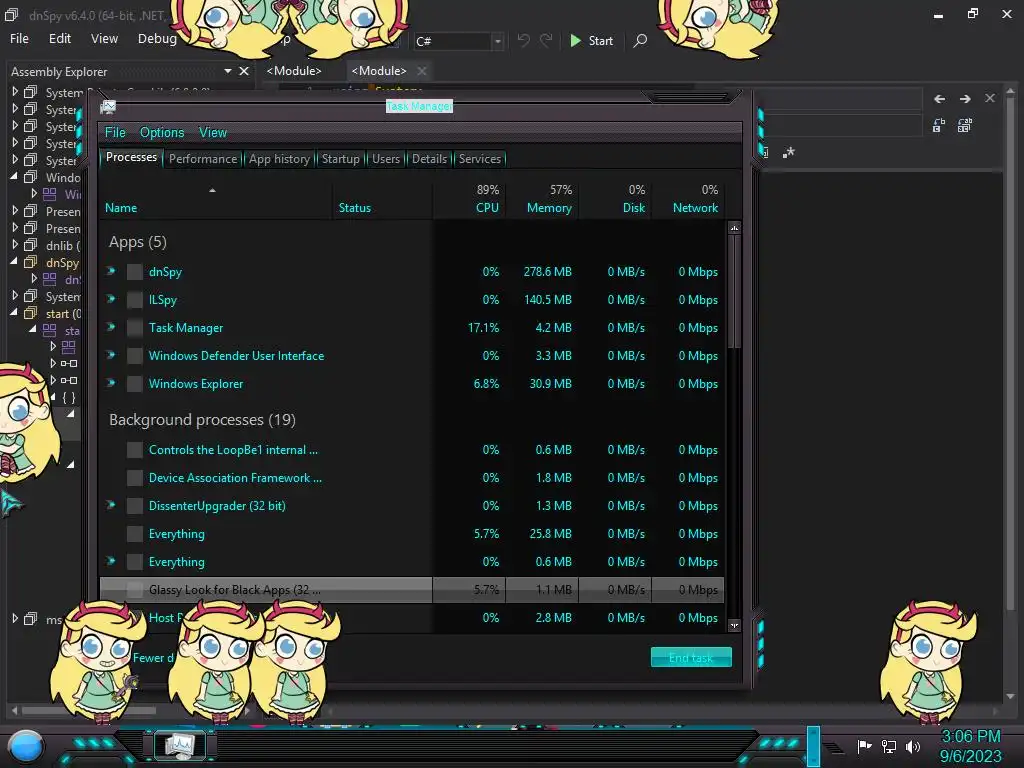Open the C# language dropdown
1024x768 pixels.
(x=498, y=41)
